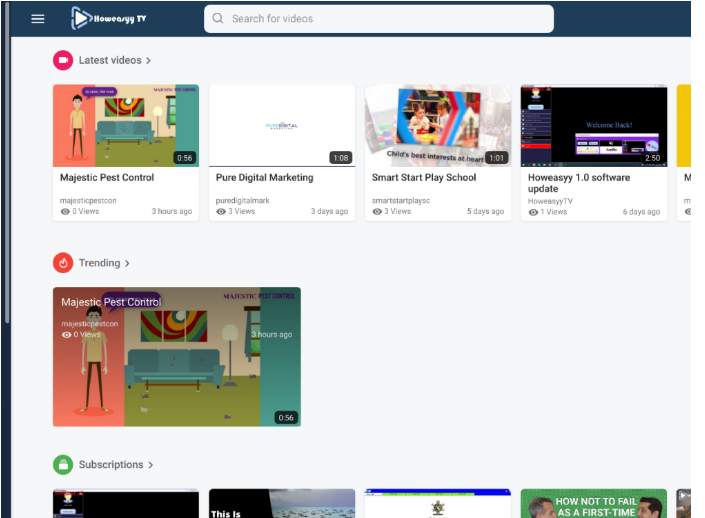Open the Latest videos section link

[x=110, y=60]
